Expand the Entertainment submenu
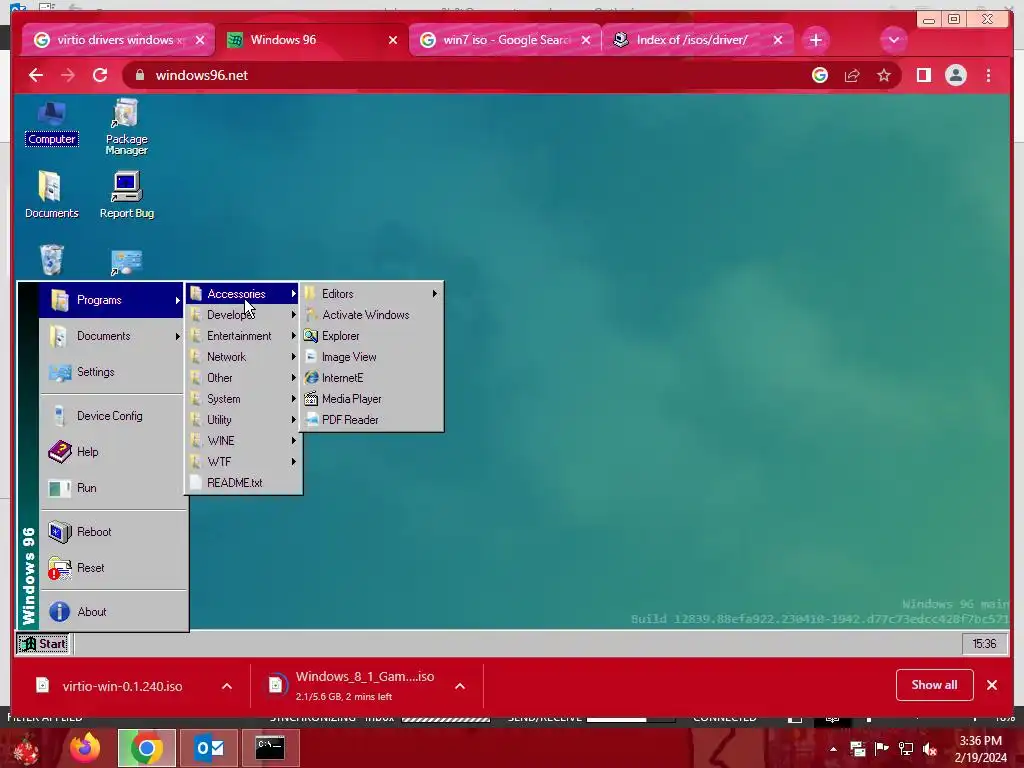This screenshot has width=1024, height=768. tap(243, 336)
